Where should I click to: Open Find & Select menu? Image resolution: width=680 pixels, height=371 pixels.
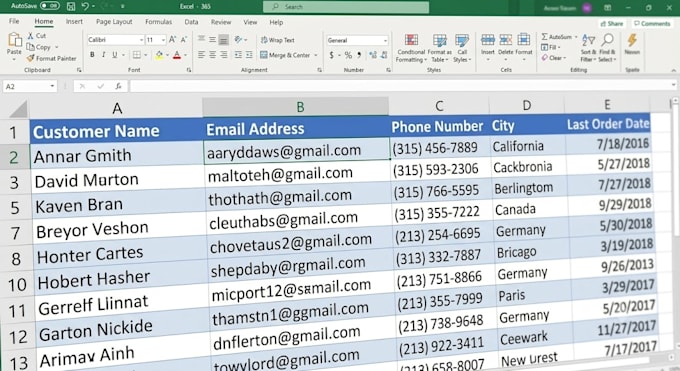607,48
